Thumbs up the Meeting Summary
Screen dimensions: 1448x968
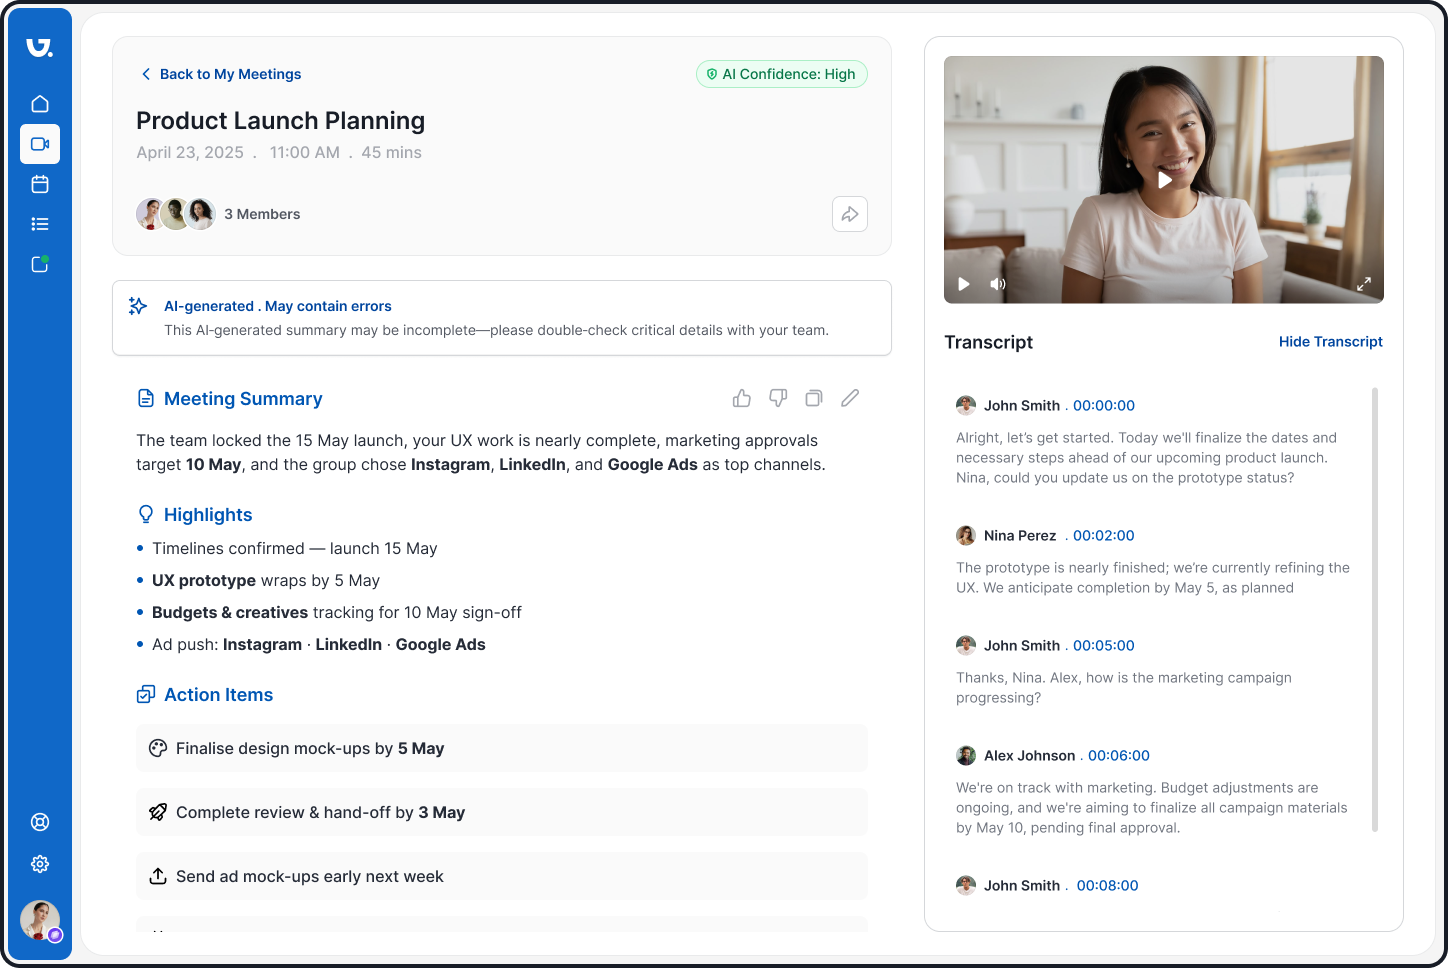point(742,399)
